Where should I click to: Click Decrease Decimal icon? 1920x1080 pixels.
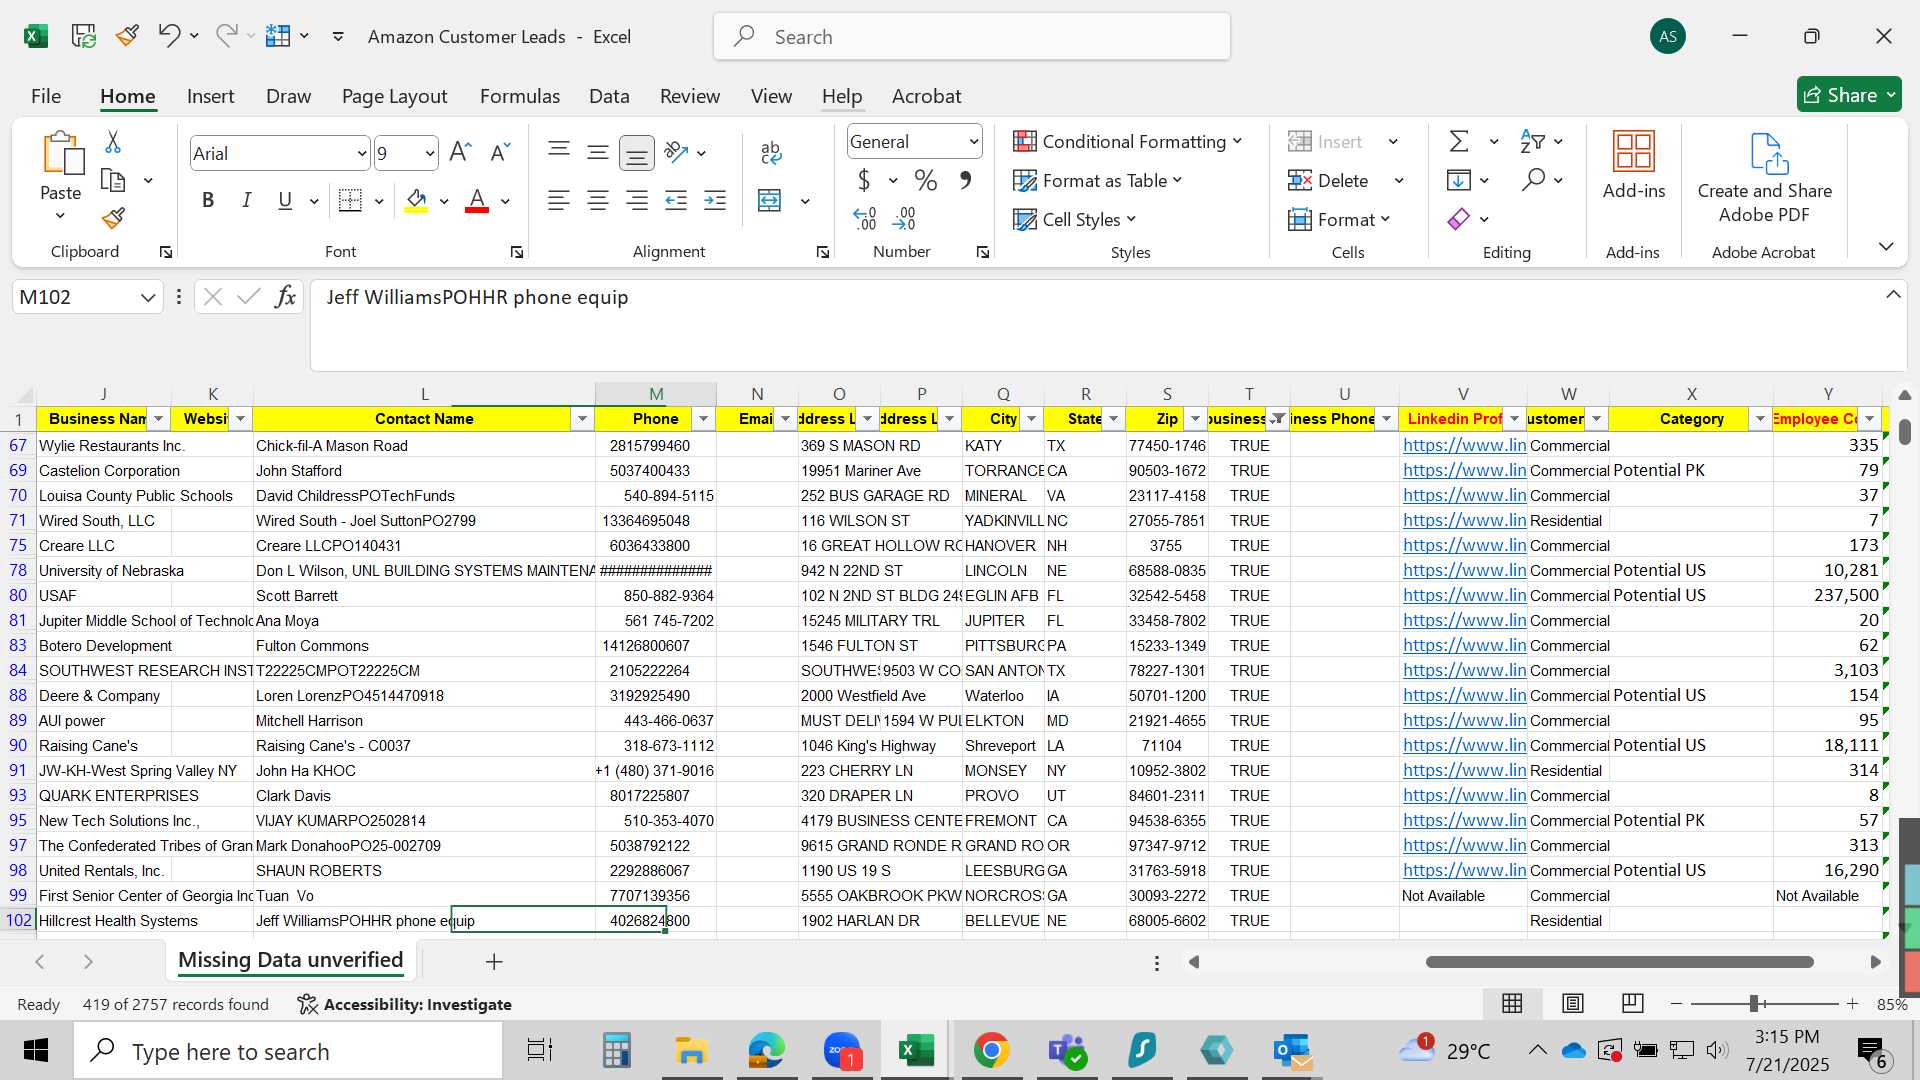[x=904, y=218]
